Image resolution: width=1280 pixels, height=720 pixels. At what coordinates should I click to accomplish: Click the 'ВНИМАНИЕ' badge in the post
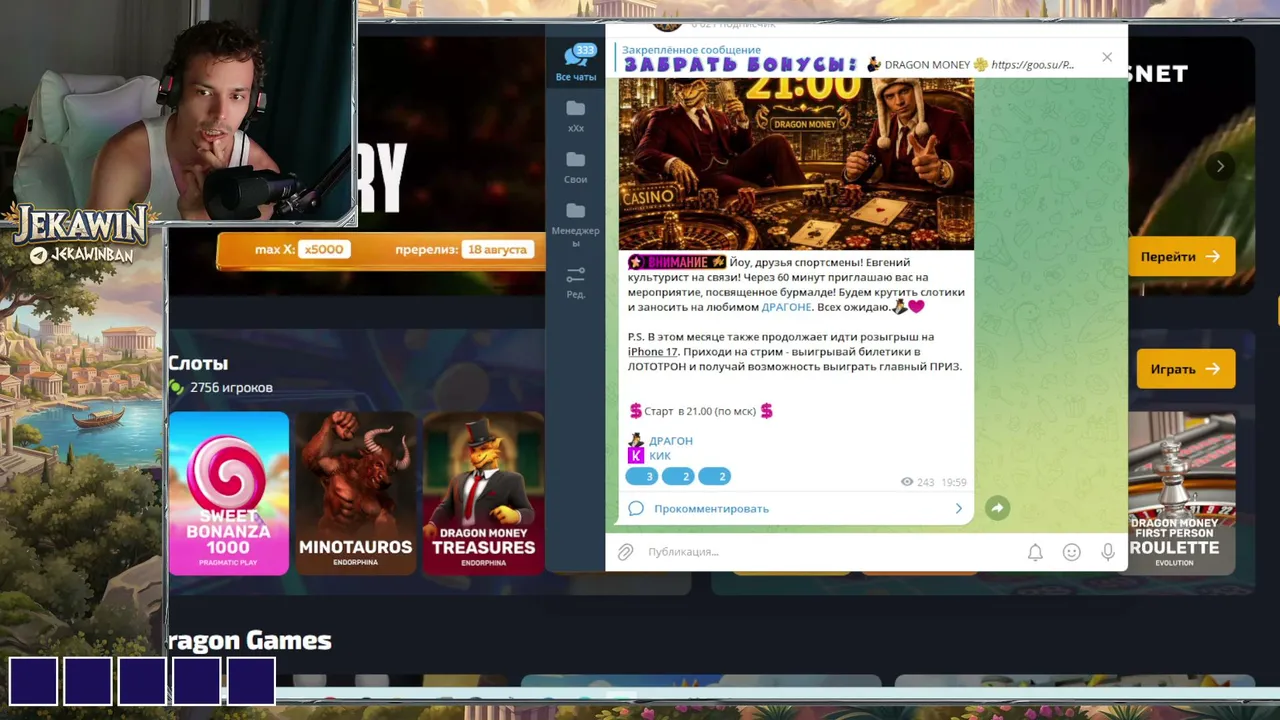click(677, 262)
